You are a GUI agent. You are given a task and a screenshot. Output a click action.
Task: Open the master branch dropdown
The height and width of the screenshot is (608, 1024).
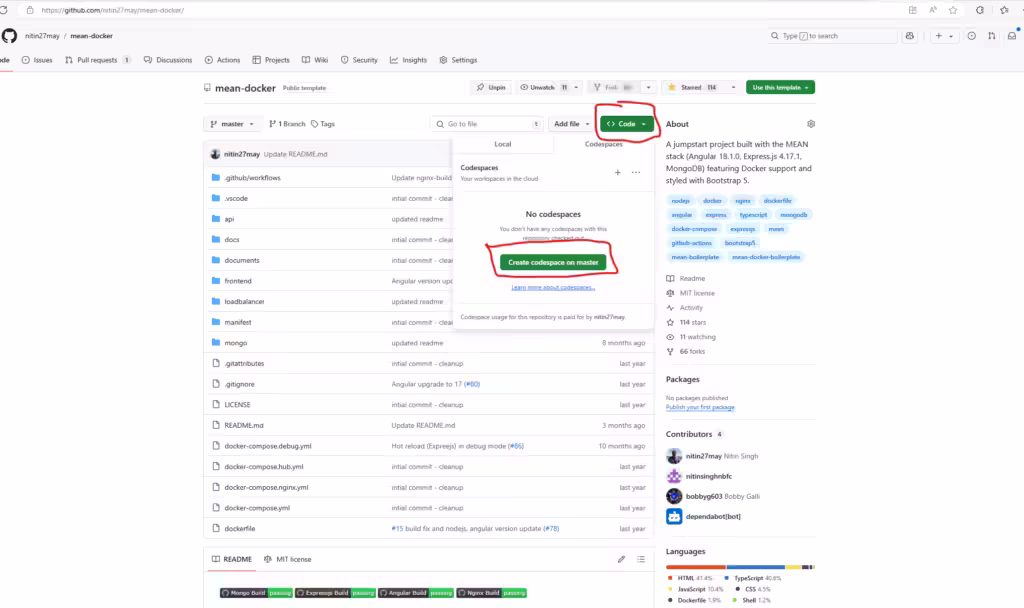pos(232,123)
